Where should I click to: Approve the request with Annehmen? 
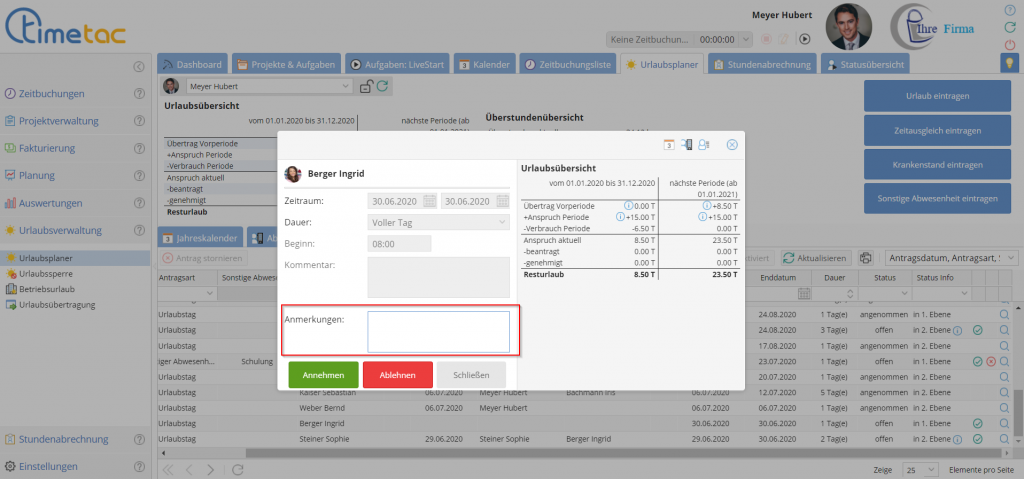[x=323, y=375]
